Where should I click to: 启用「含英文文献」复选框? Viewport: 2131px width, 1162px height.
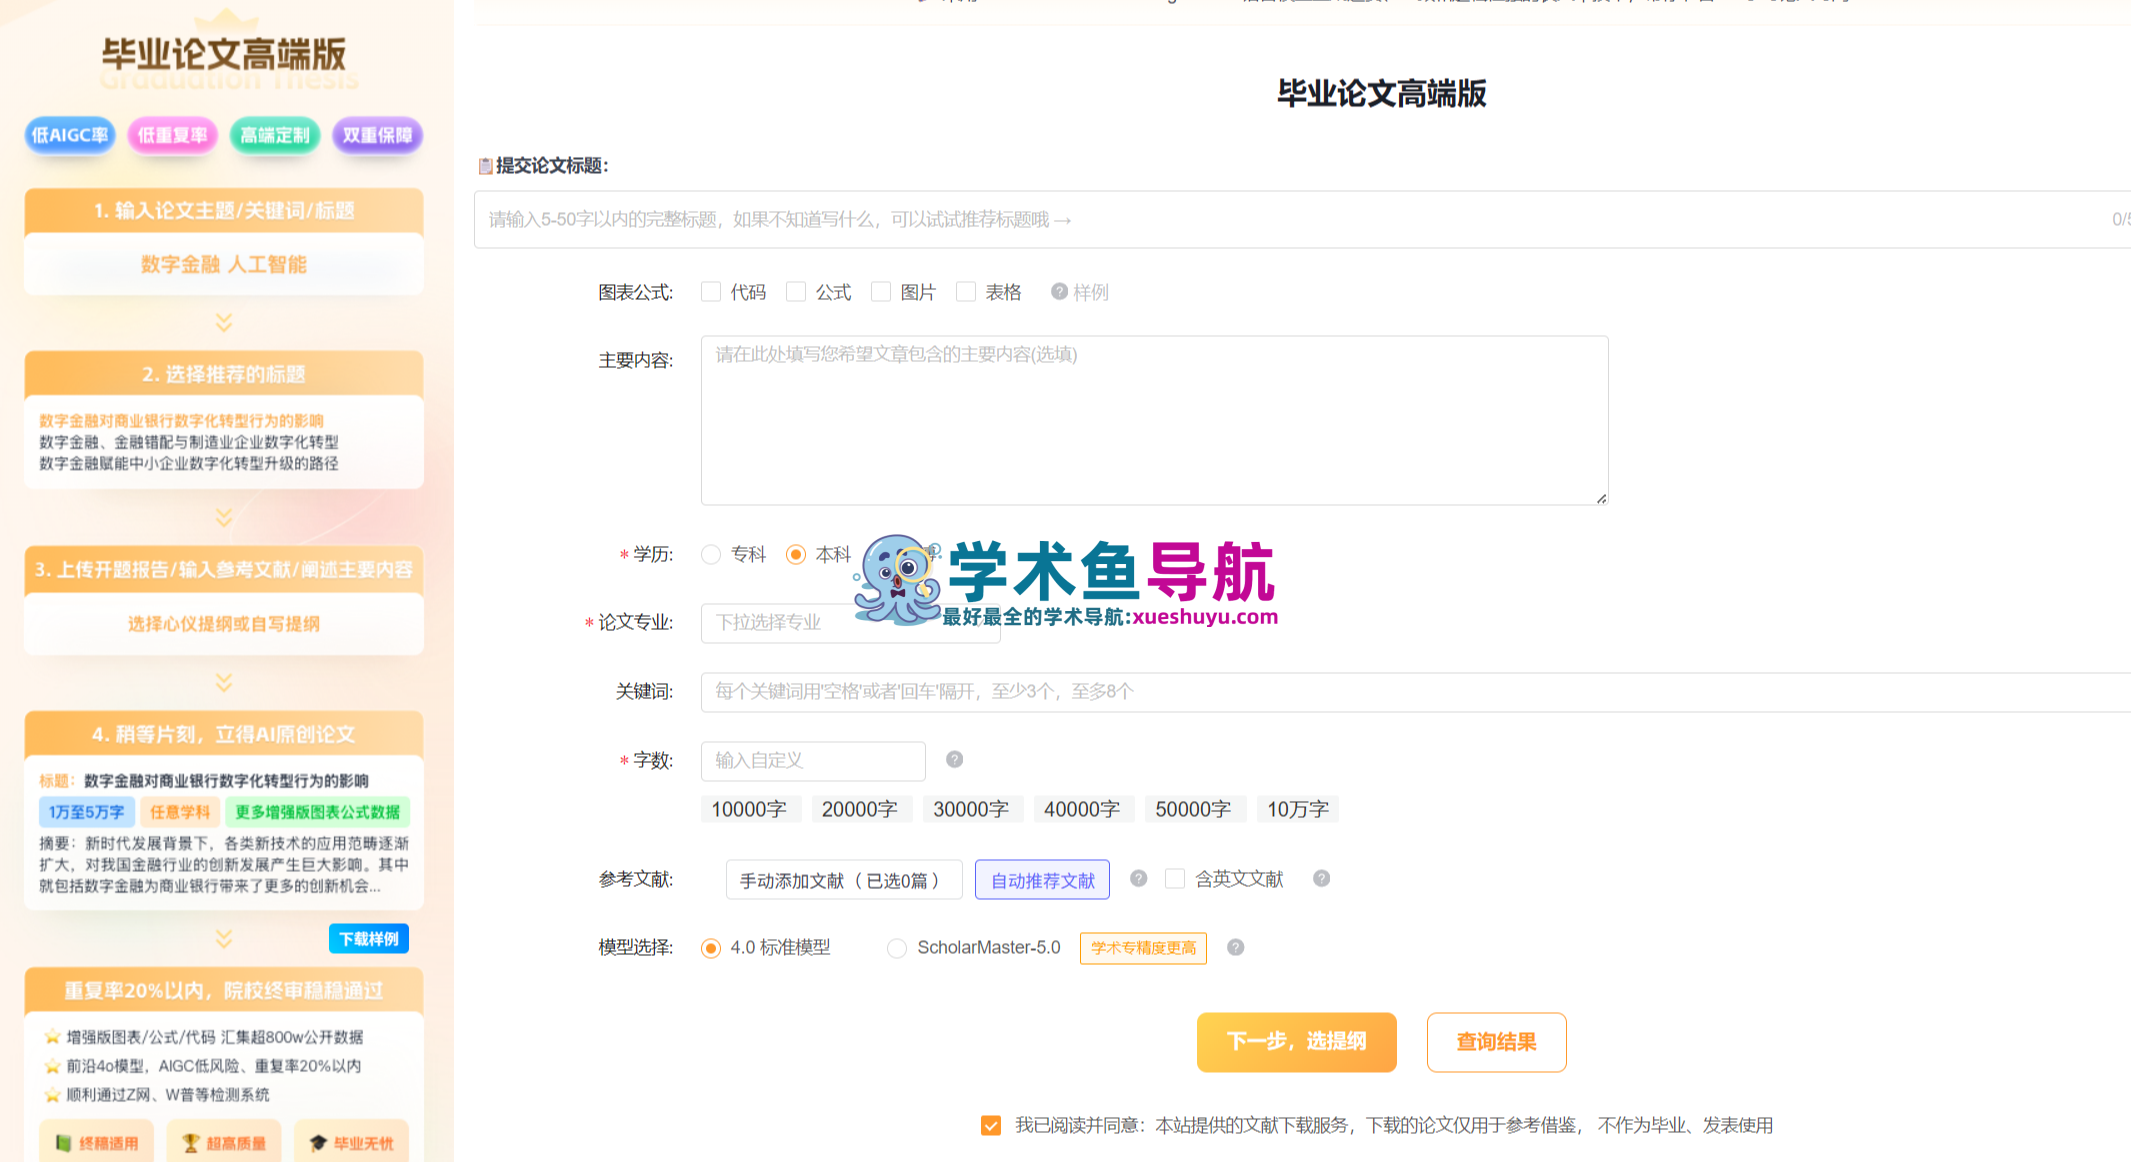(1175, 878)
